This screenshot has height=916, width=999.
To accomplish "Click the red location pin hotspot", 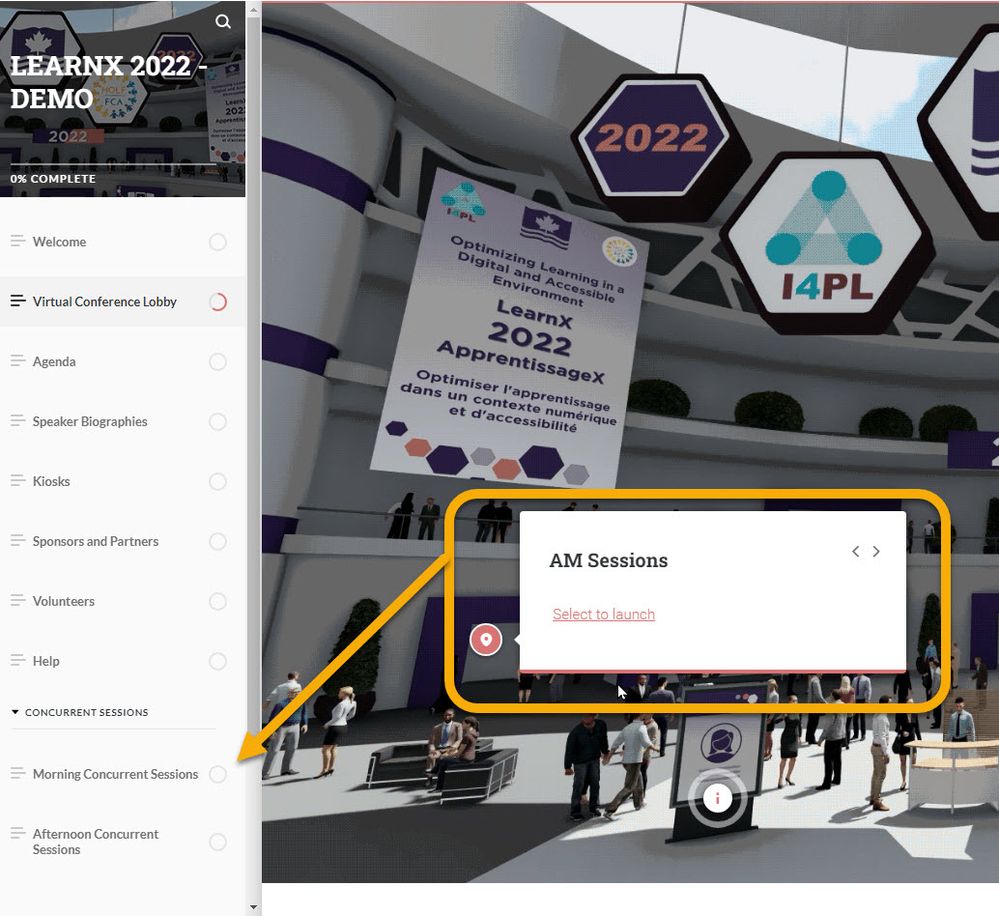I will (486, 640).
